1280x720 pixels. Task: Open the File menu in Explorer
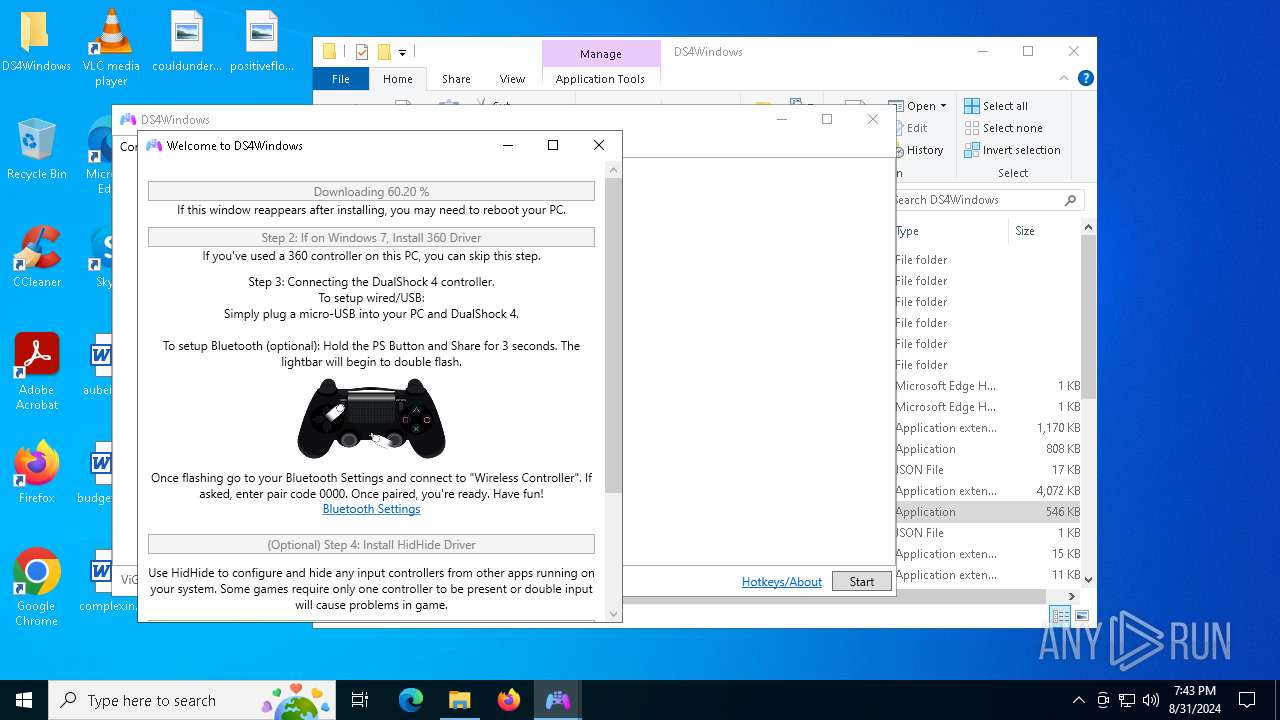tap(341, 79)
